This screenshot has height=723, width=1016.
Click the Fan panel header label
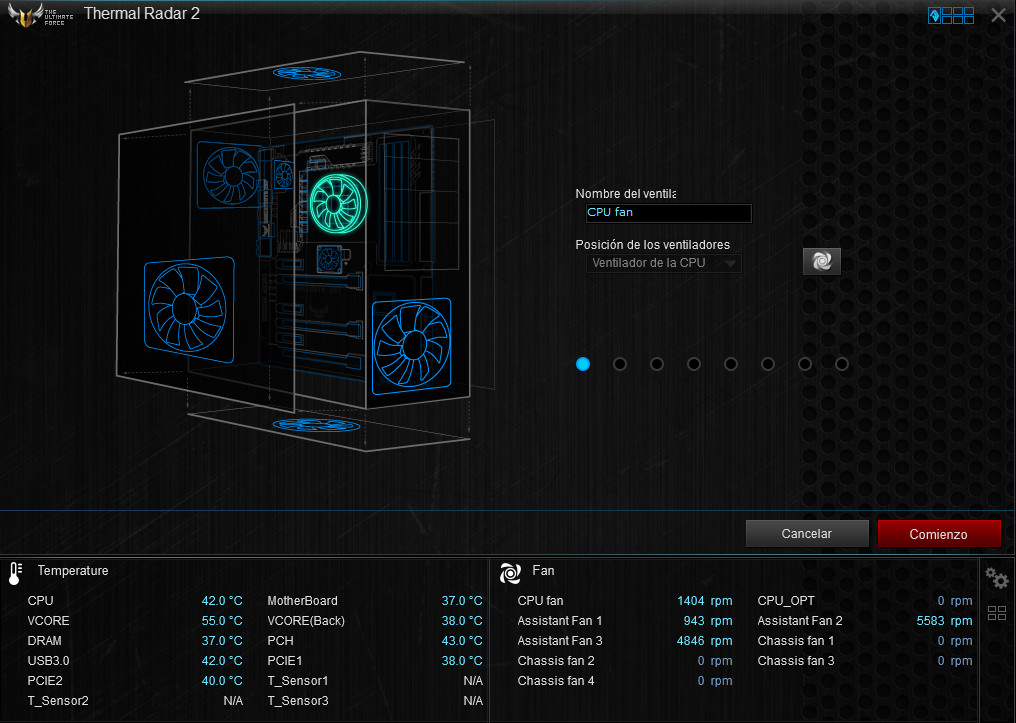tap(543, 571)
